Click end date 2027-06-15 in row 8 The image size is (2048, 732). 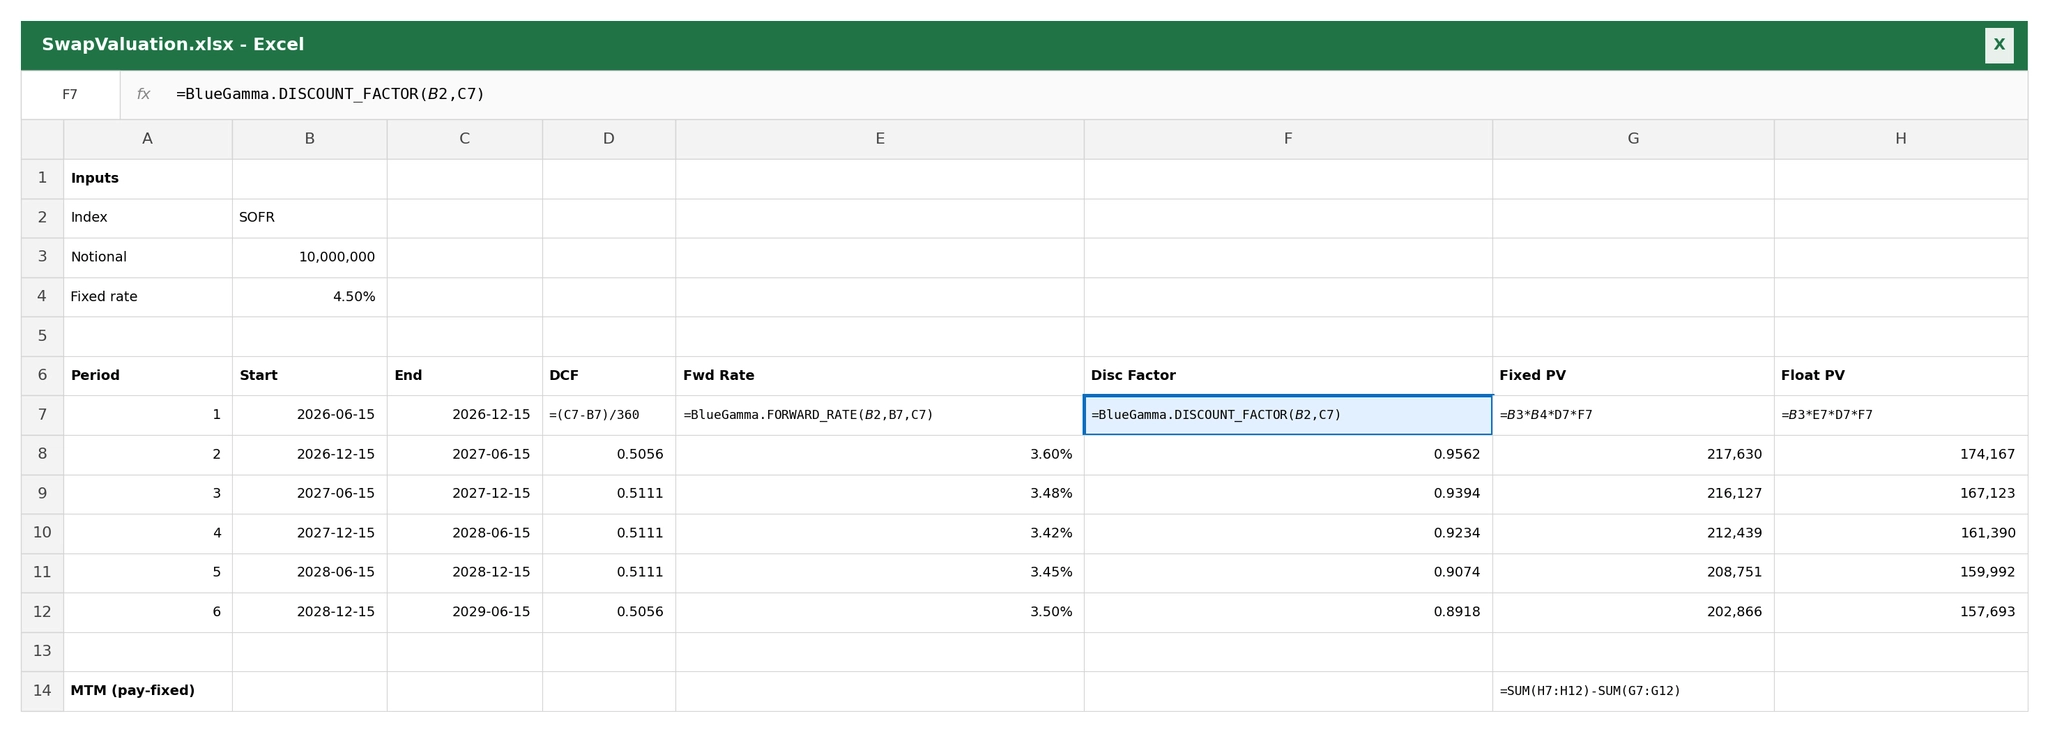coord(465,455)
